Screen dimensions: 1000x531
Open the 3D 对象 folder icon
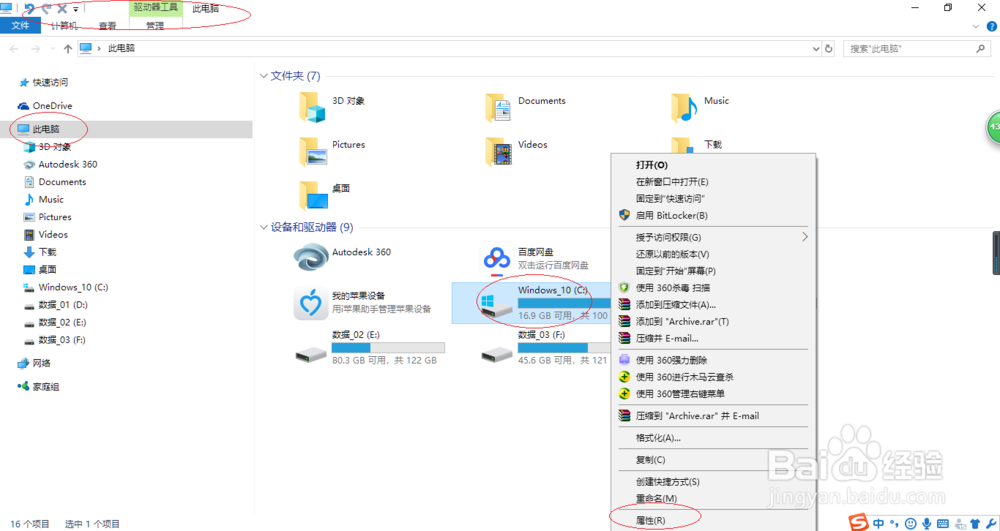pos(312,107)
